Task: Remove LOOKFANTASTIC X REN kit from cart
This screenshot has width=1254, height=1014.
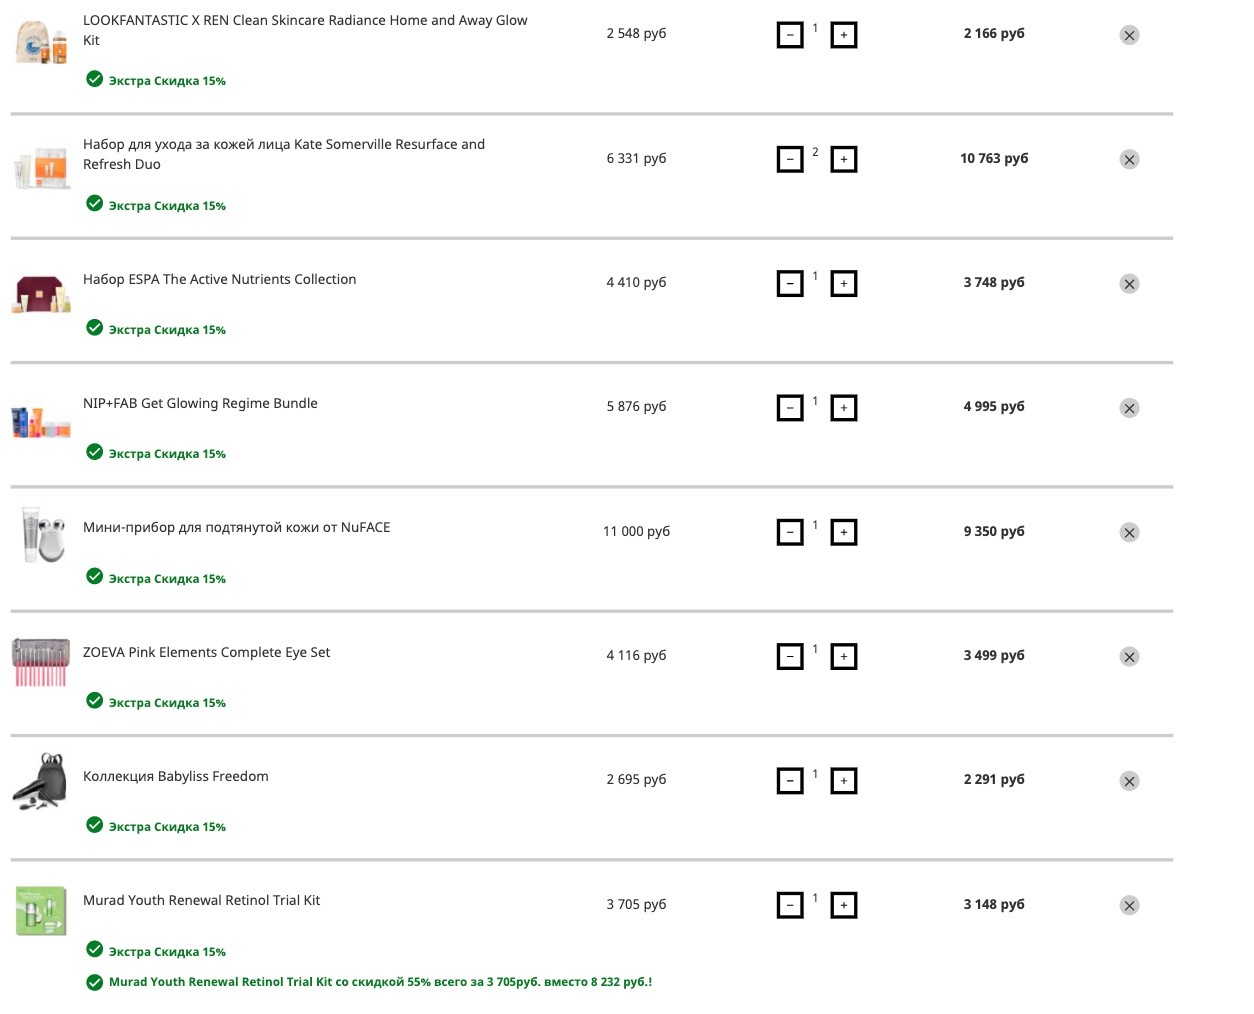Action: tap(1129, 35)
